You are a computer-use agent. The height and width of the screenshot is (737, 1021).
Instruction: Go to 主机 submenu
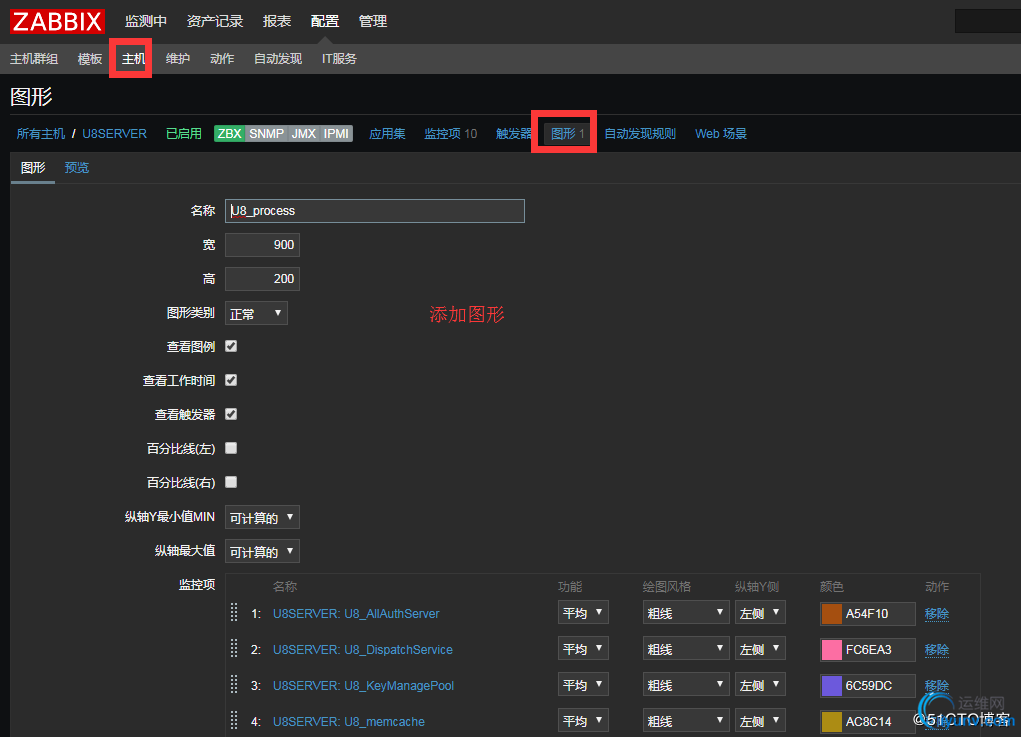(x=133, y=59)
